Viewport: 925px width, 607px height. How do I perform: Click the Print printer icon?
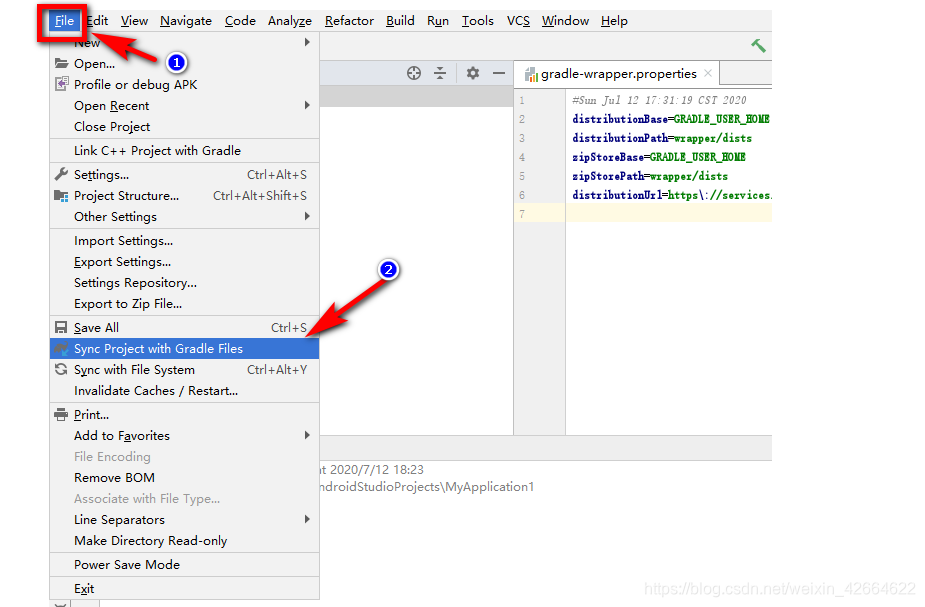pyautogui.click(x=61, y=415)
